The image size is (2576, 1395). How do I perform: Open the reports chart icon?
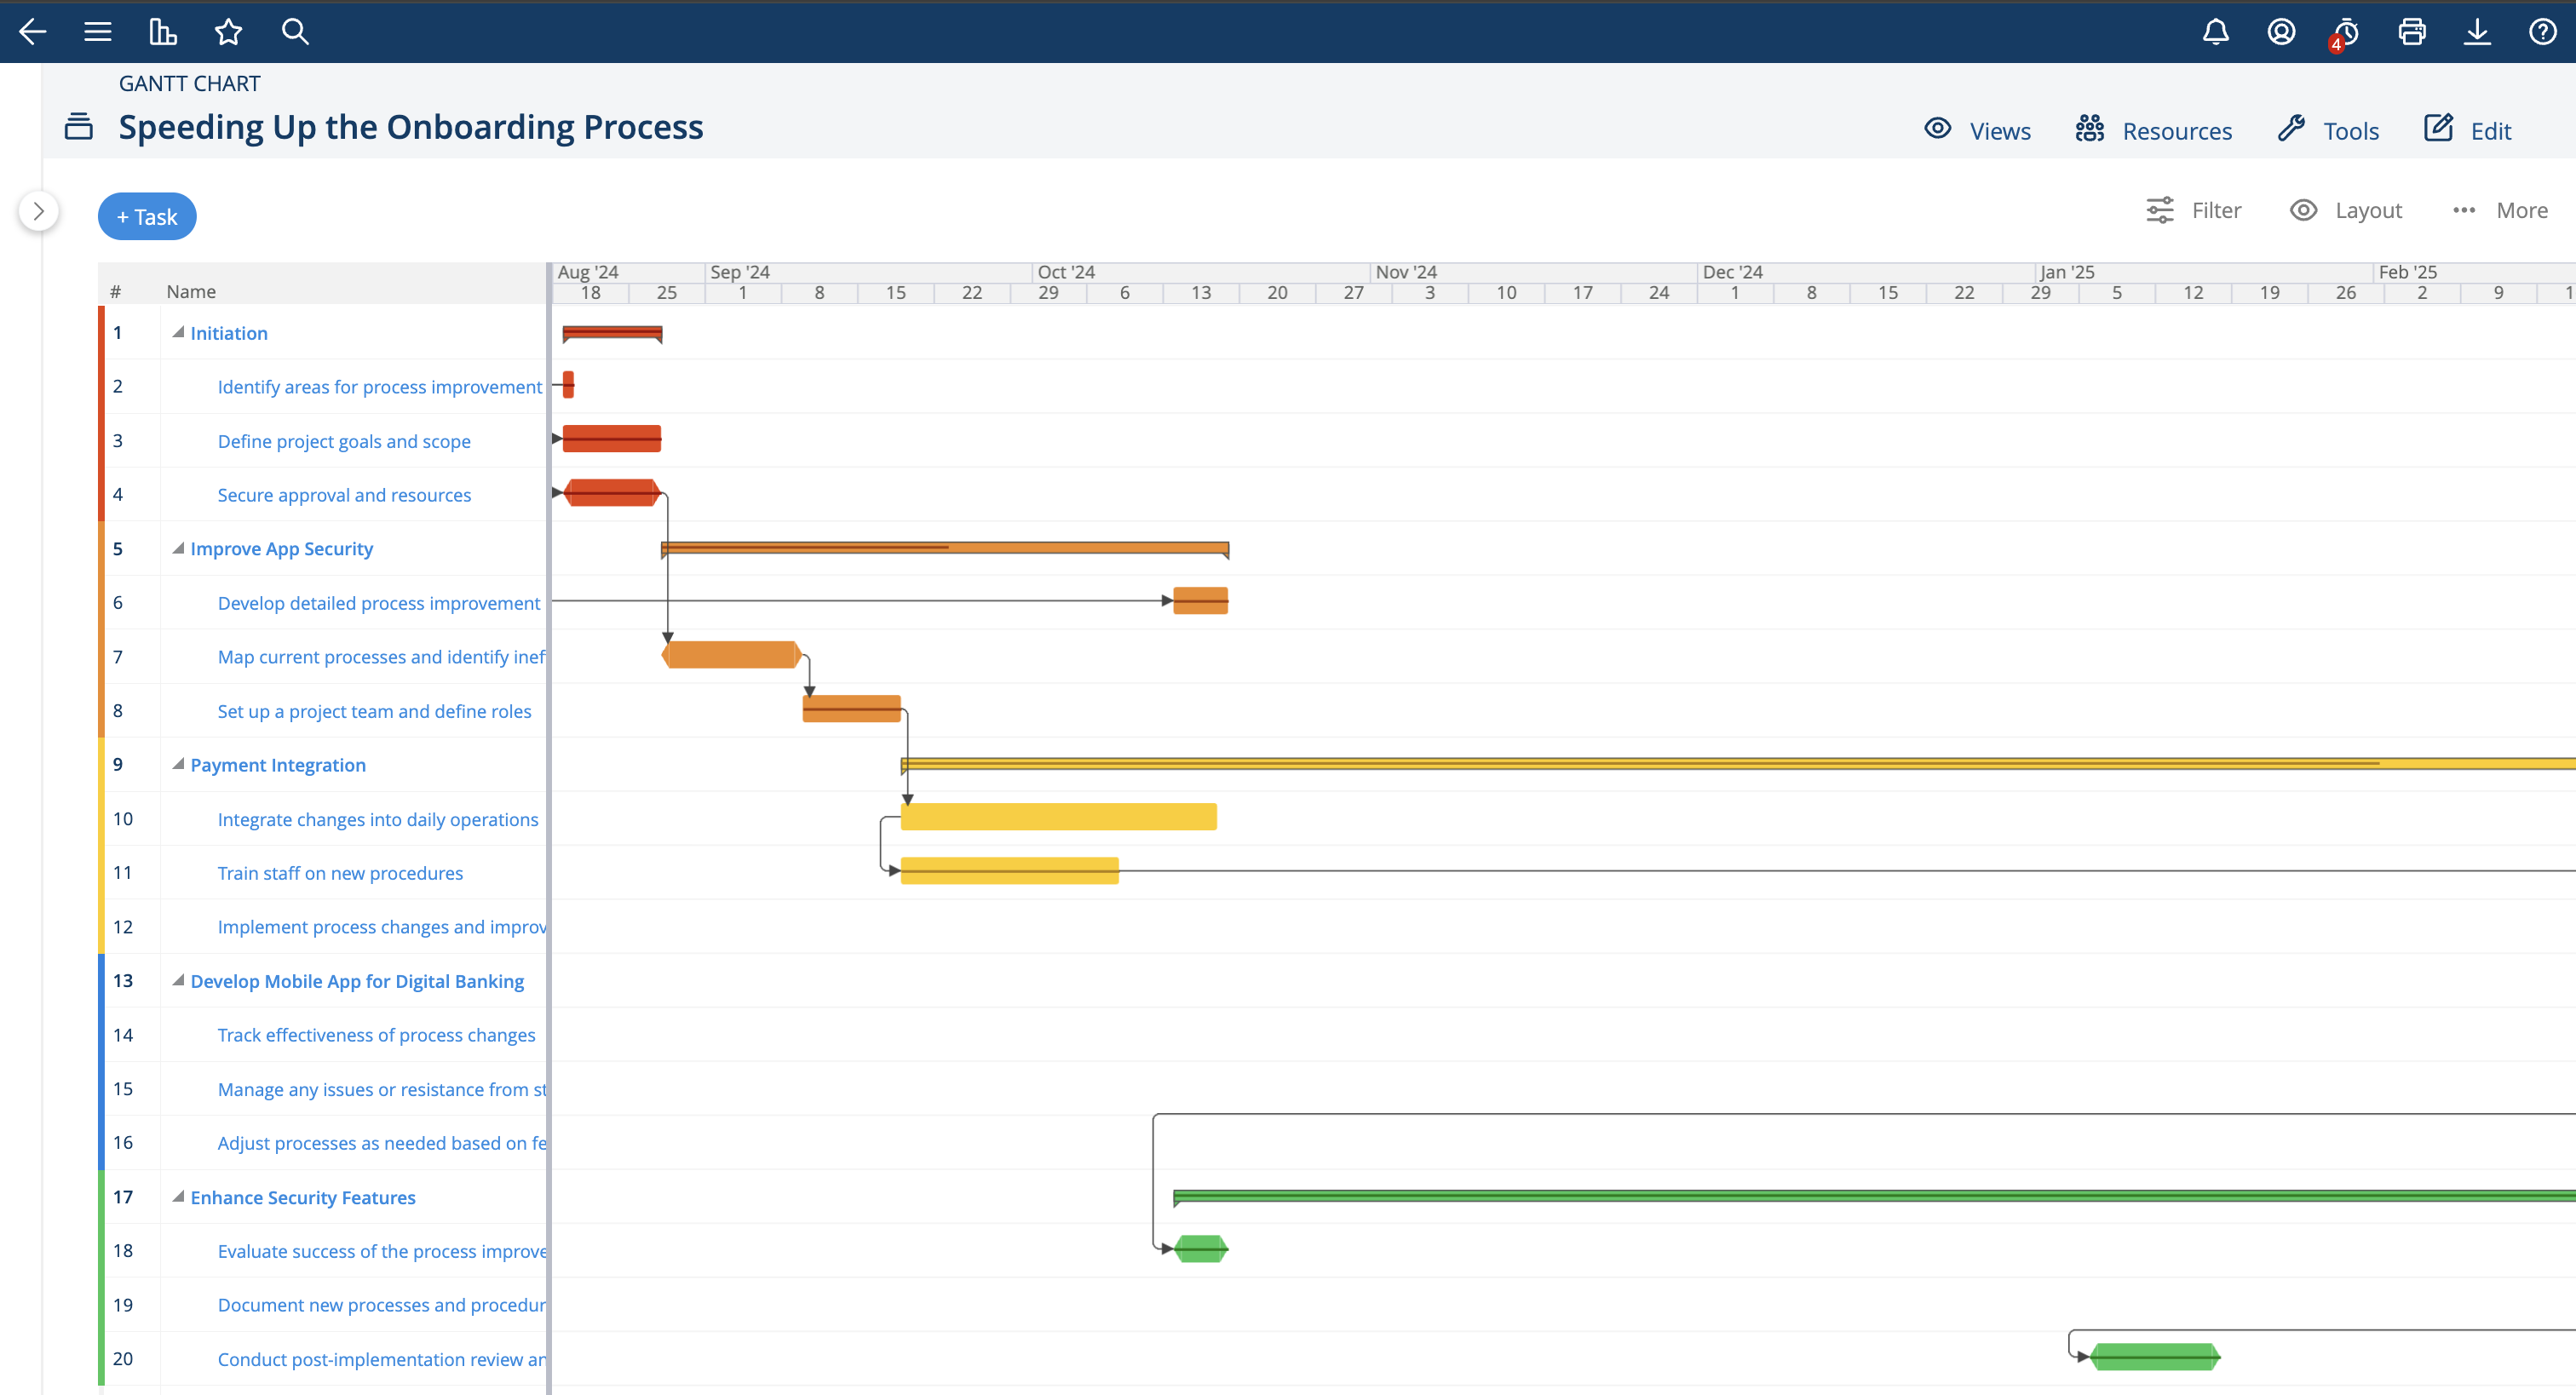coord(163,32)
